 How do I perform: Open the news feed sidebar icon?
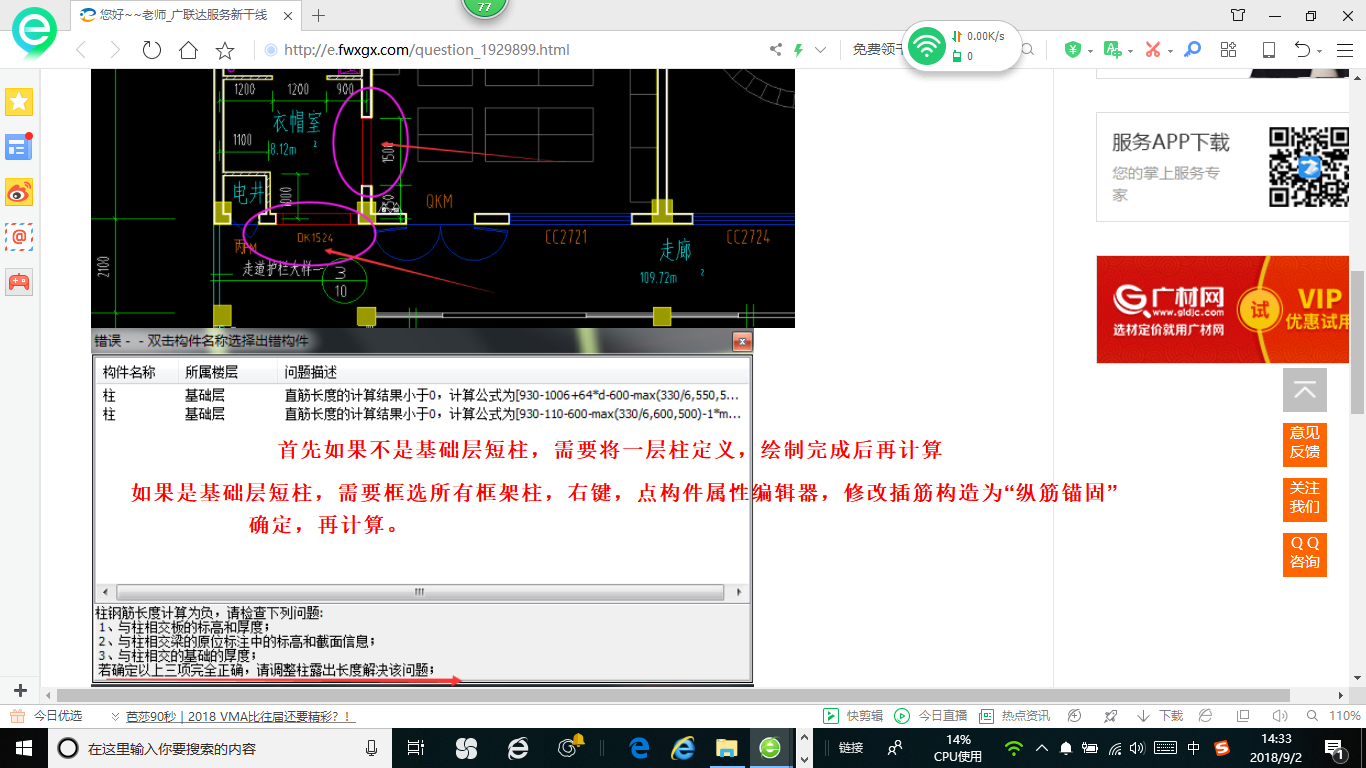[x=19, y=147]
